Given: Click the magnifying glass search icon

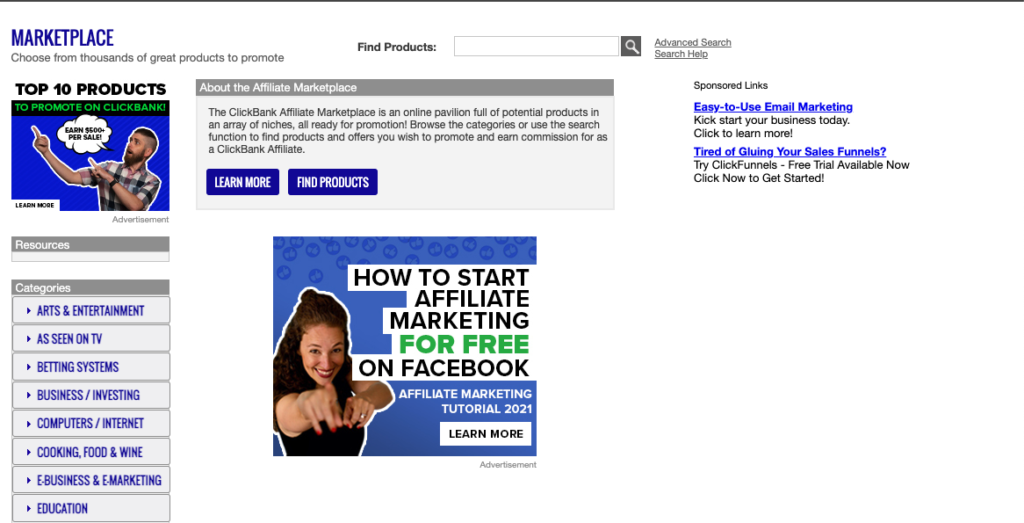Looking at the screenshot, I should click(x=631, y=46).
